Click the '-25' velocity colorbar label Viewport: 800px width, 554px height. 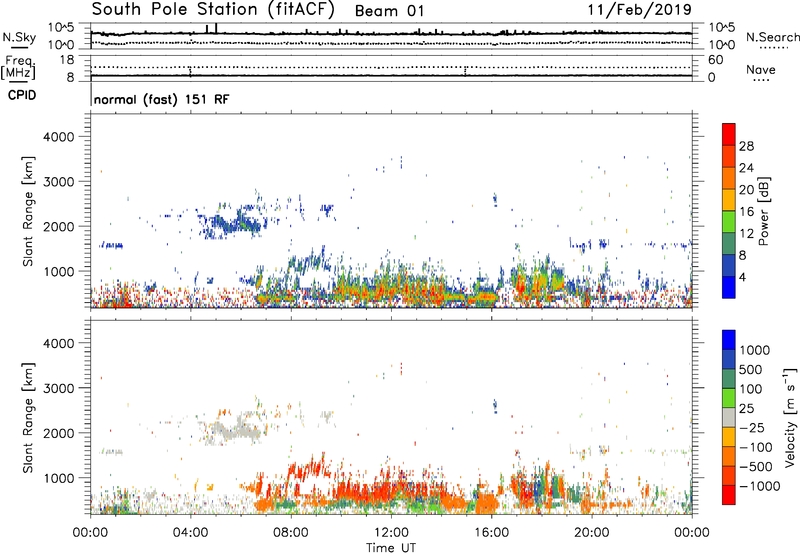[752, 427]
